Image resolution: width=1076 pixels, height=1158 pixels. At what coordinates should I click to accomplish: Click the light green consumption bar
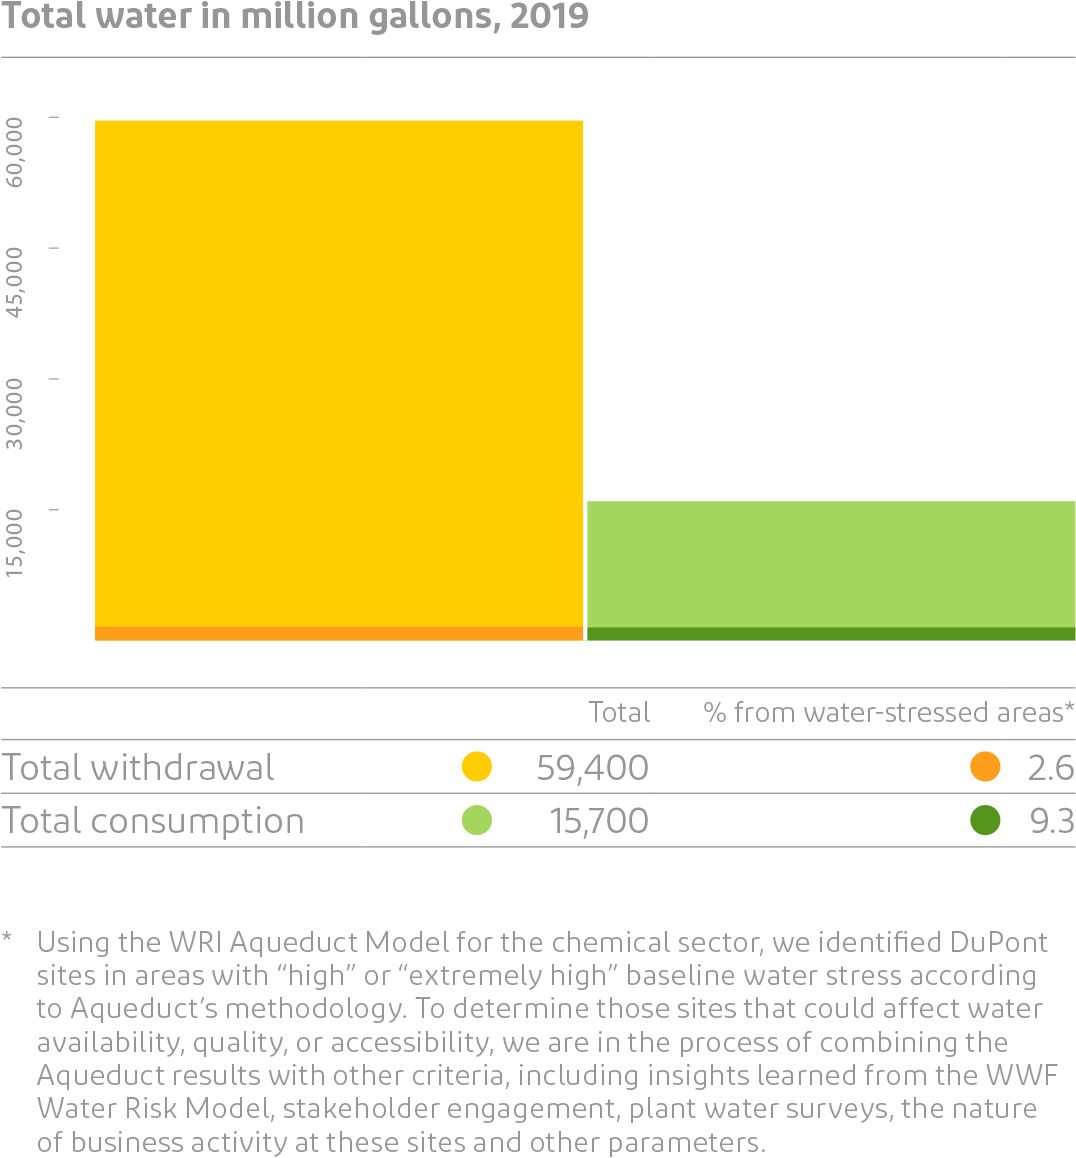pos(830,564)
